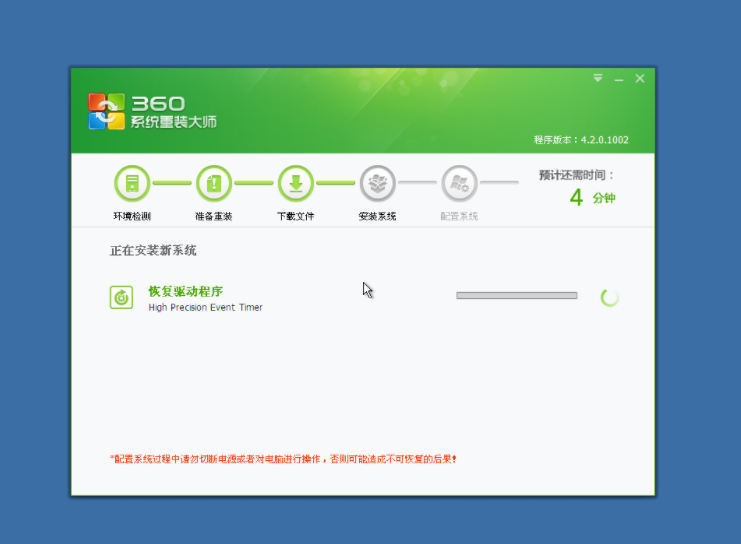Image resolution: width=741 pixels, height=544 pixels.
Task: Click the green restore-driver icon
Action: pyautogui.click(x=121, y=297)
